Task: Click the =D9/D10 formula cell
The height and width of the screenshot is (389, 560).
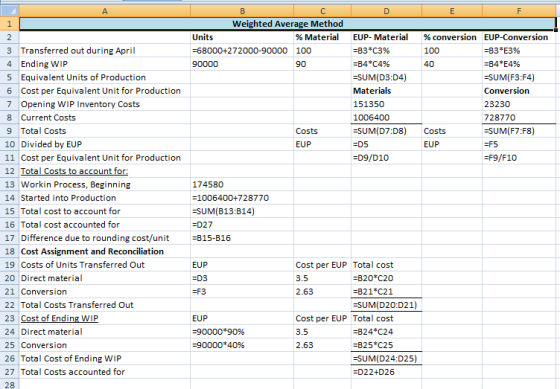Action: (386, 158)
